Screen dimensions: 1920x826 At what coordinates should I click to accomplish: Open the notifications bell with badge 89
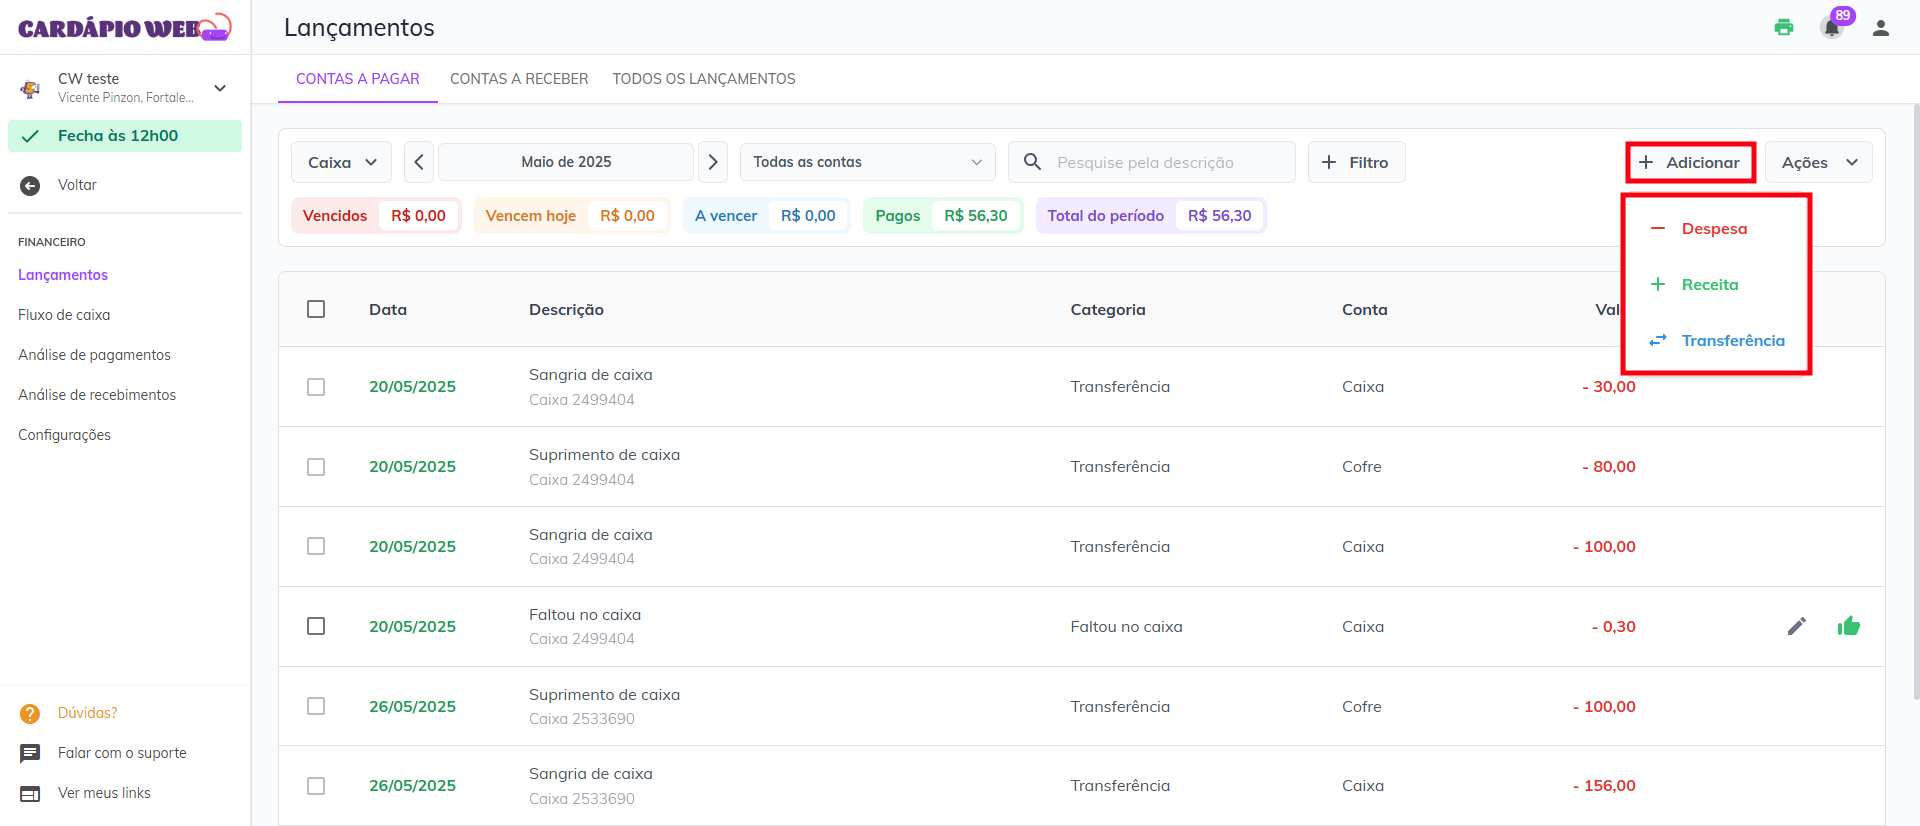click(1832, 28)
